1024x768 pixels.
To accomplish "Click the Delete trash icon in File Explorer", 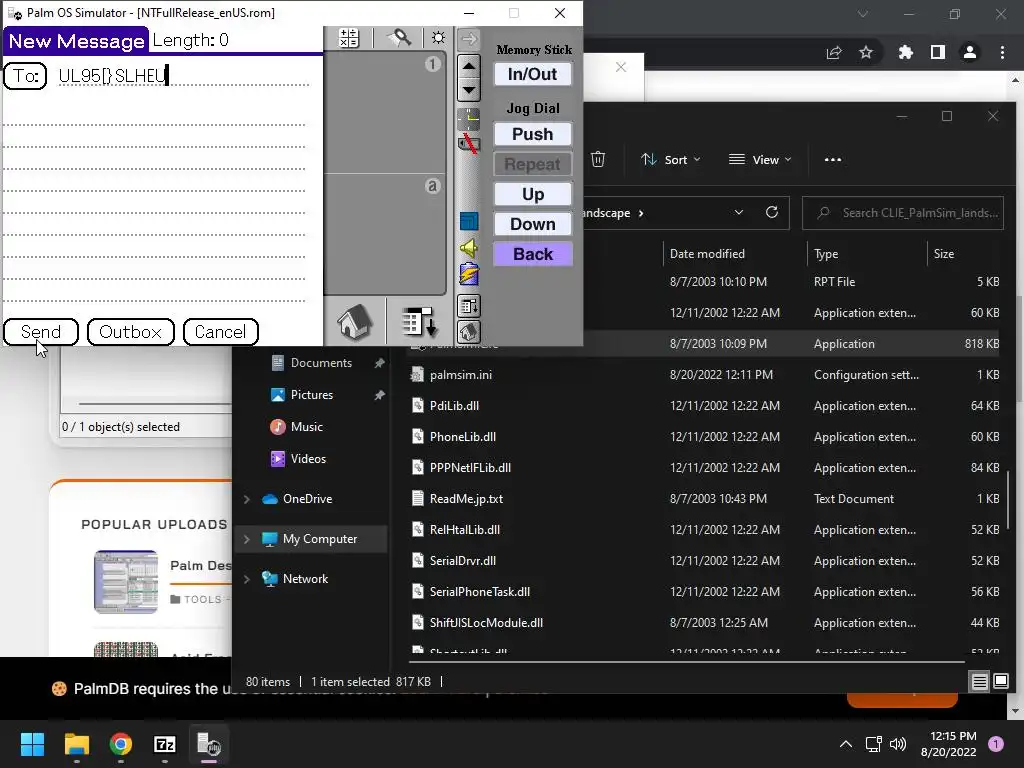I will click(598, 159).
